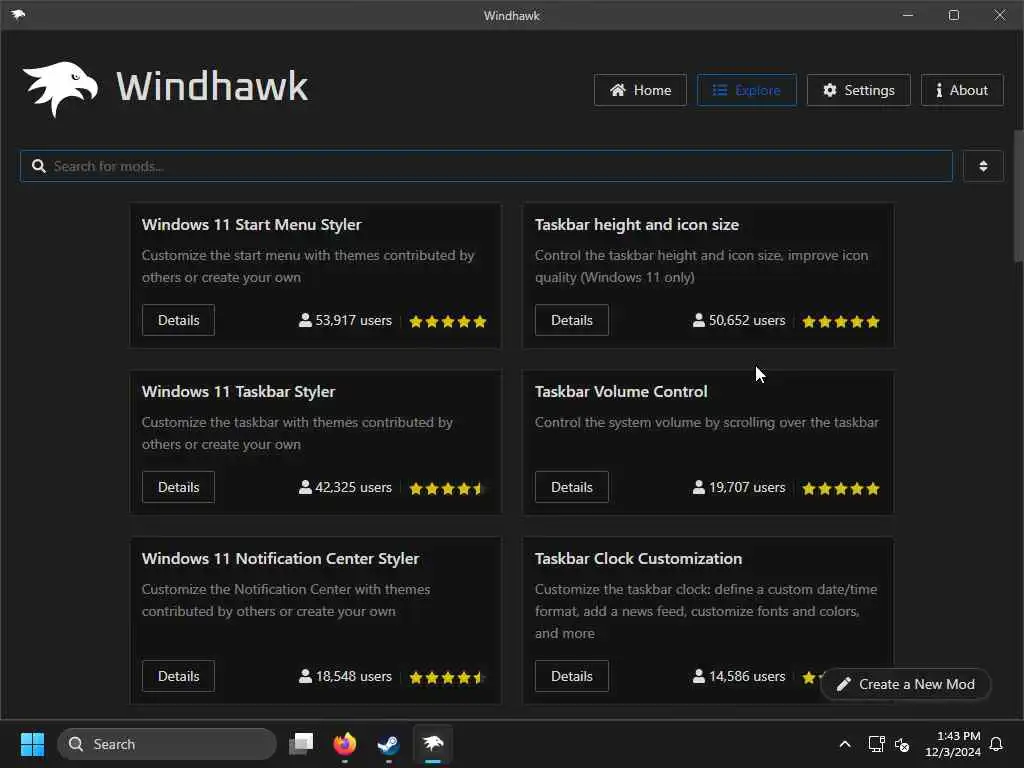This screenshot has height=768, width=1024.
Task: Open Steam from the taskbar
Action: click(389, 744)
